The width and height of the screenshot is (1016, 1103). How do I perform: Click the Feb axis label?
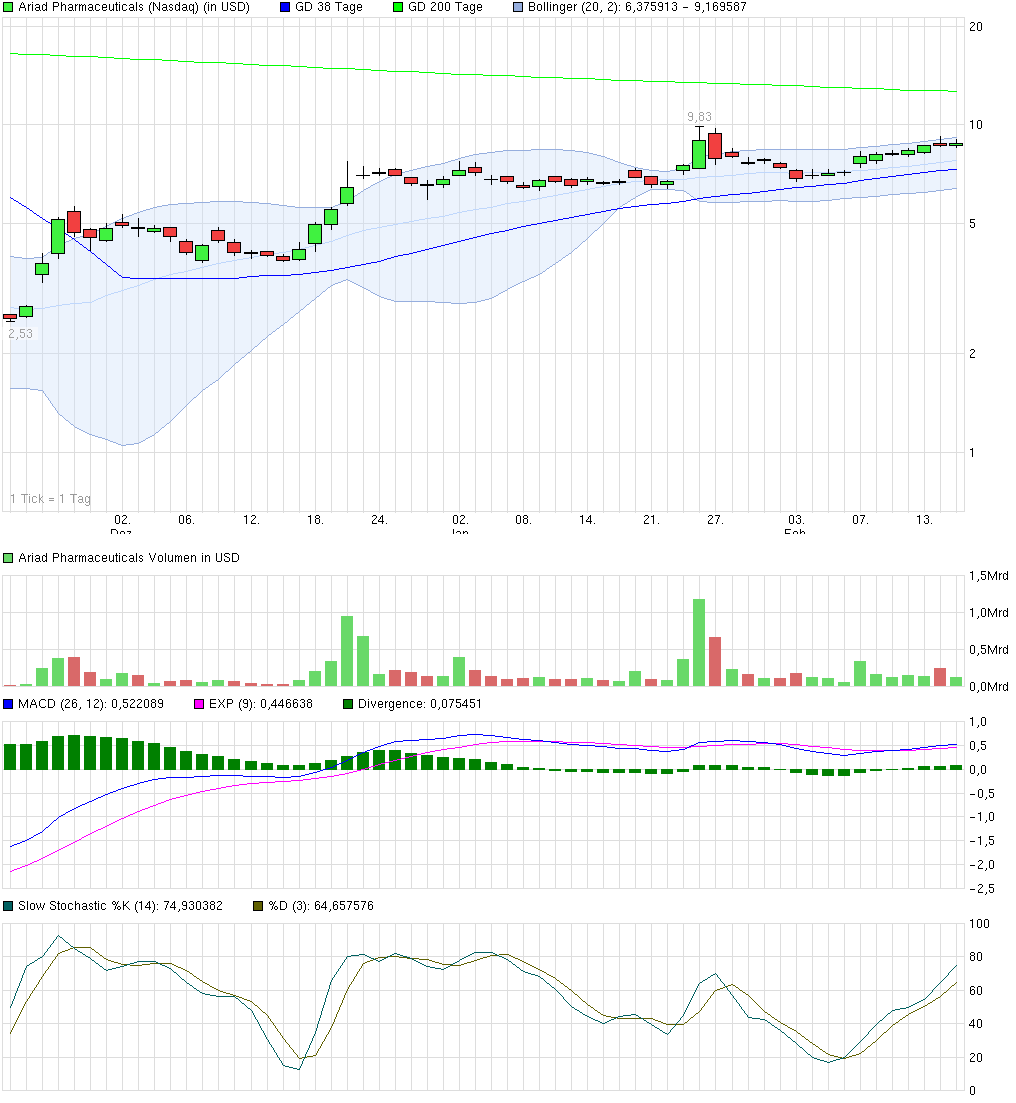pos(795,534)
